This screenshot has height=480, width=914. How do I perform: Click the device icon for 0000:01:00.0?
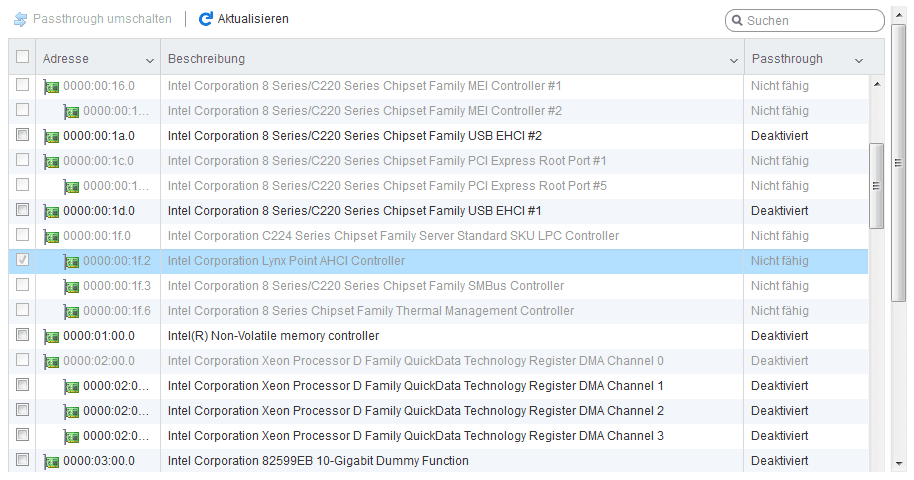coord(52,336)
